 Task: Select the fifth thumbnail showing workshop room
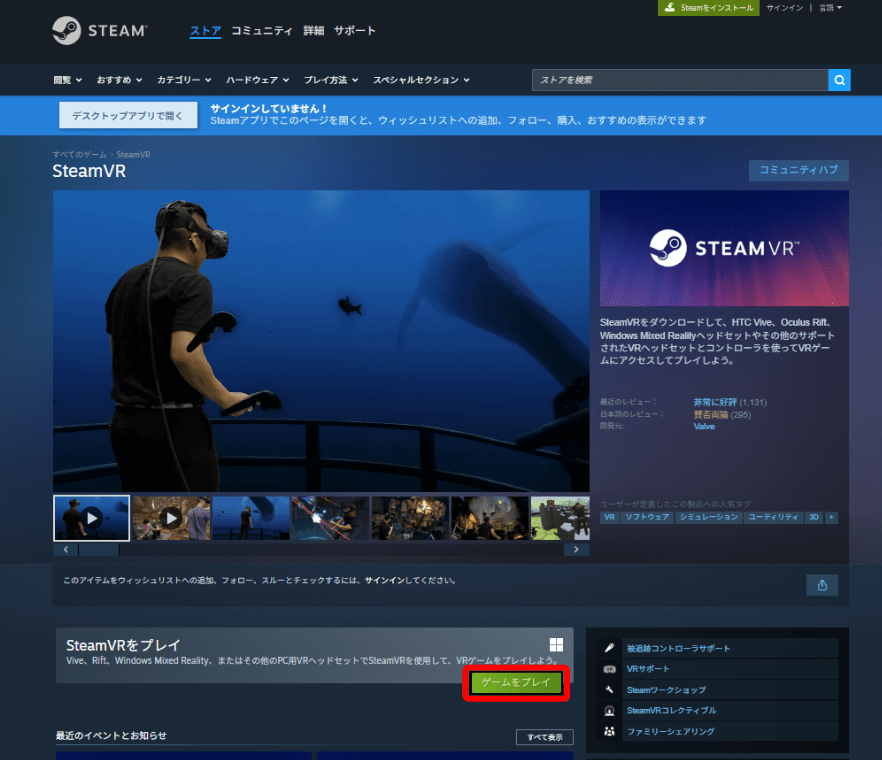pyautogui.click(x=411, y=518)
